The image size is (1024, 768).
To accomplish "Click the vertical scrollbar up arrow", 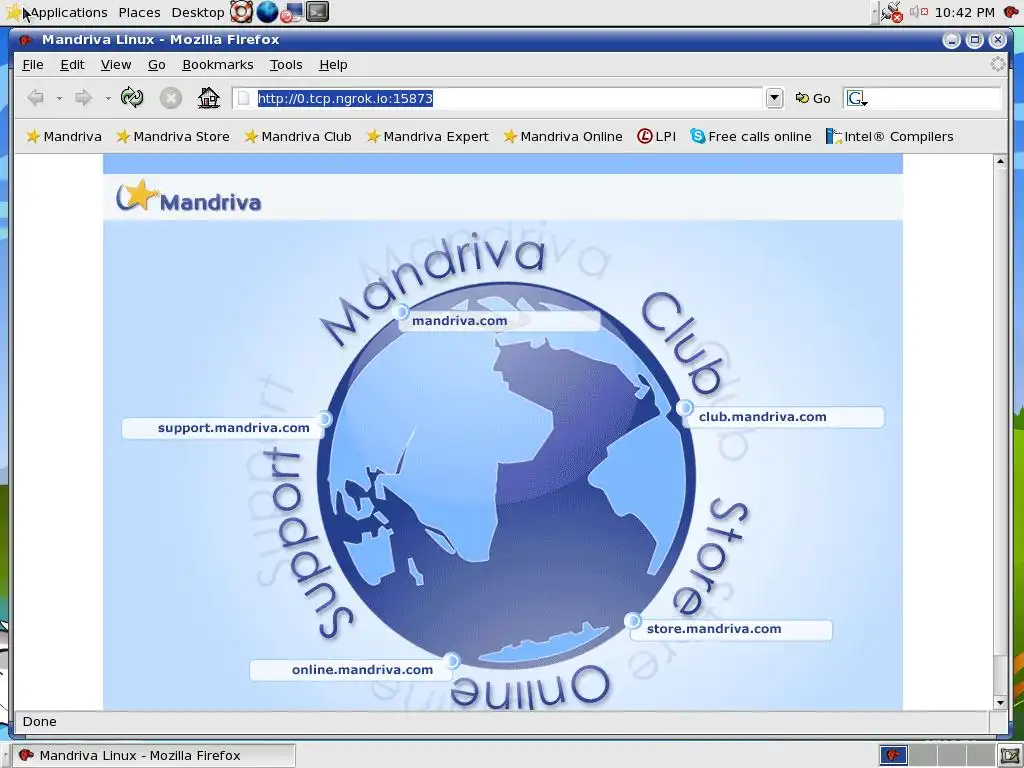I will point(1000,161).
